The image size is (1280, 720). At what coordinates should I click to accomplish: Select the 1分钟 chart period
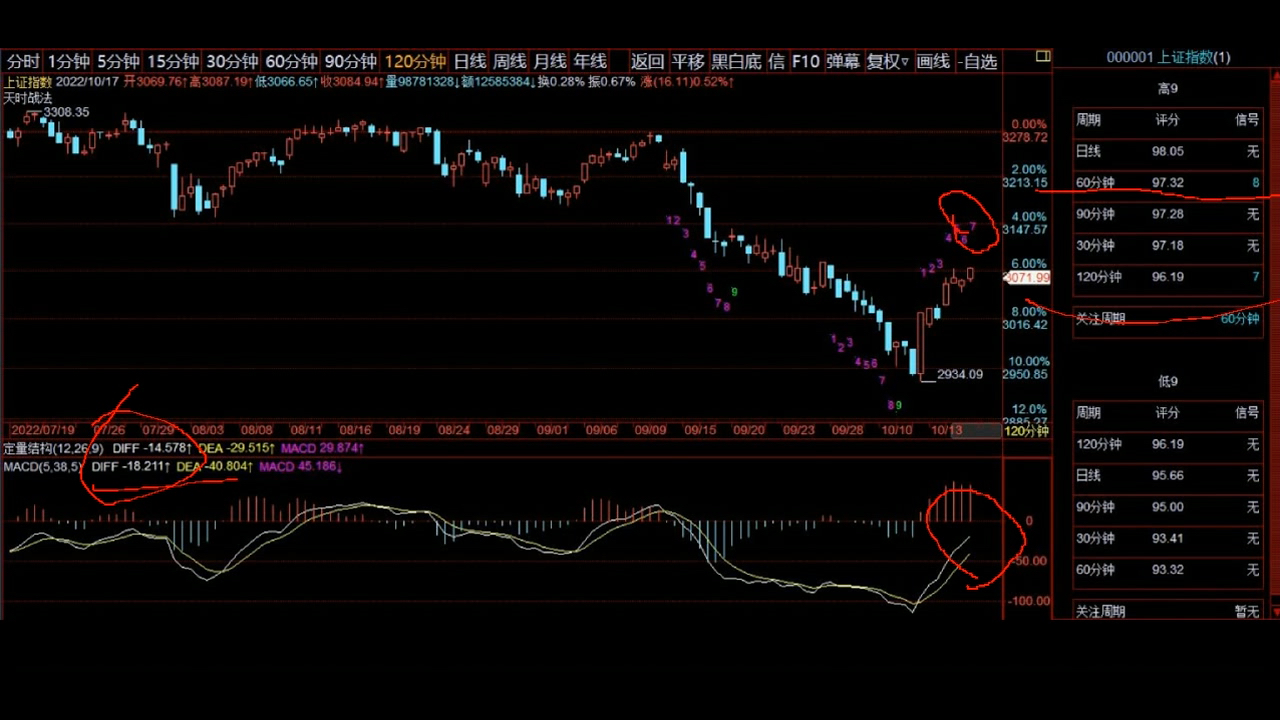click(x=69, y=61)
